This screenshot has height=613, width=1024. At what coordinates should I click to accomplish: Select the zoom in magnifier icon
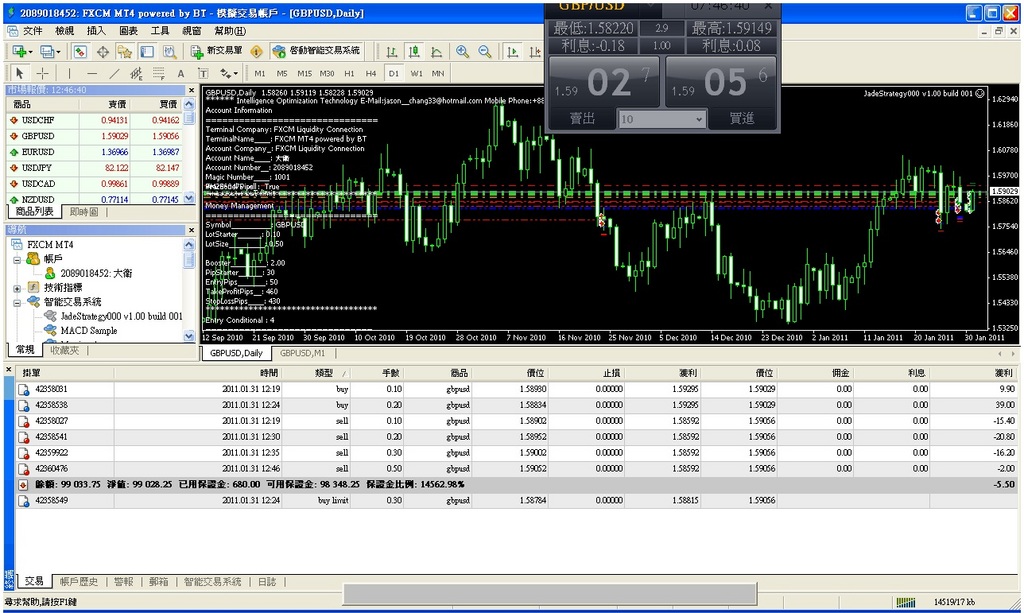click(462, 52)
